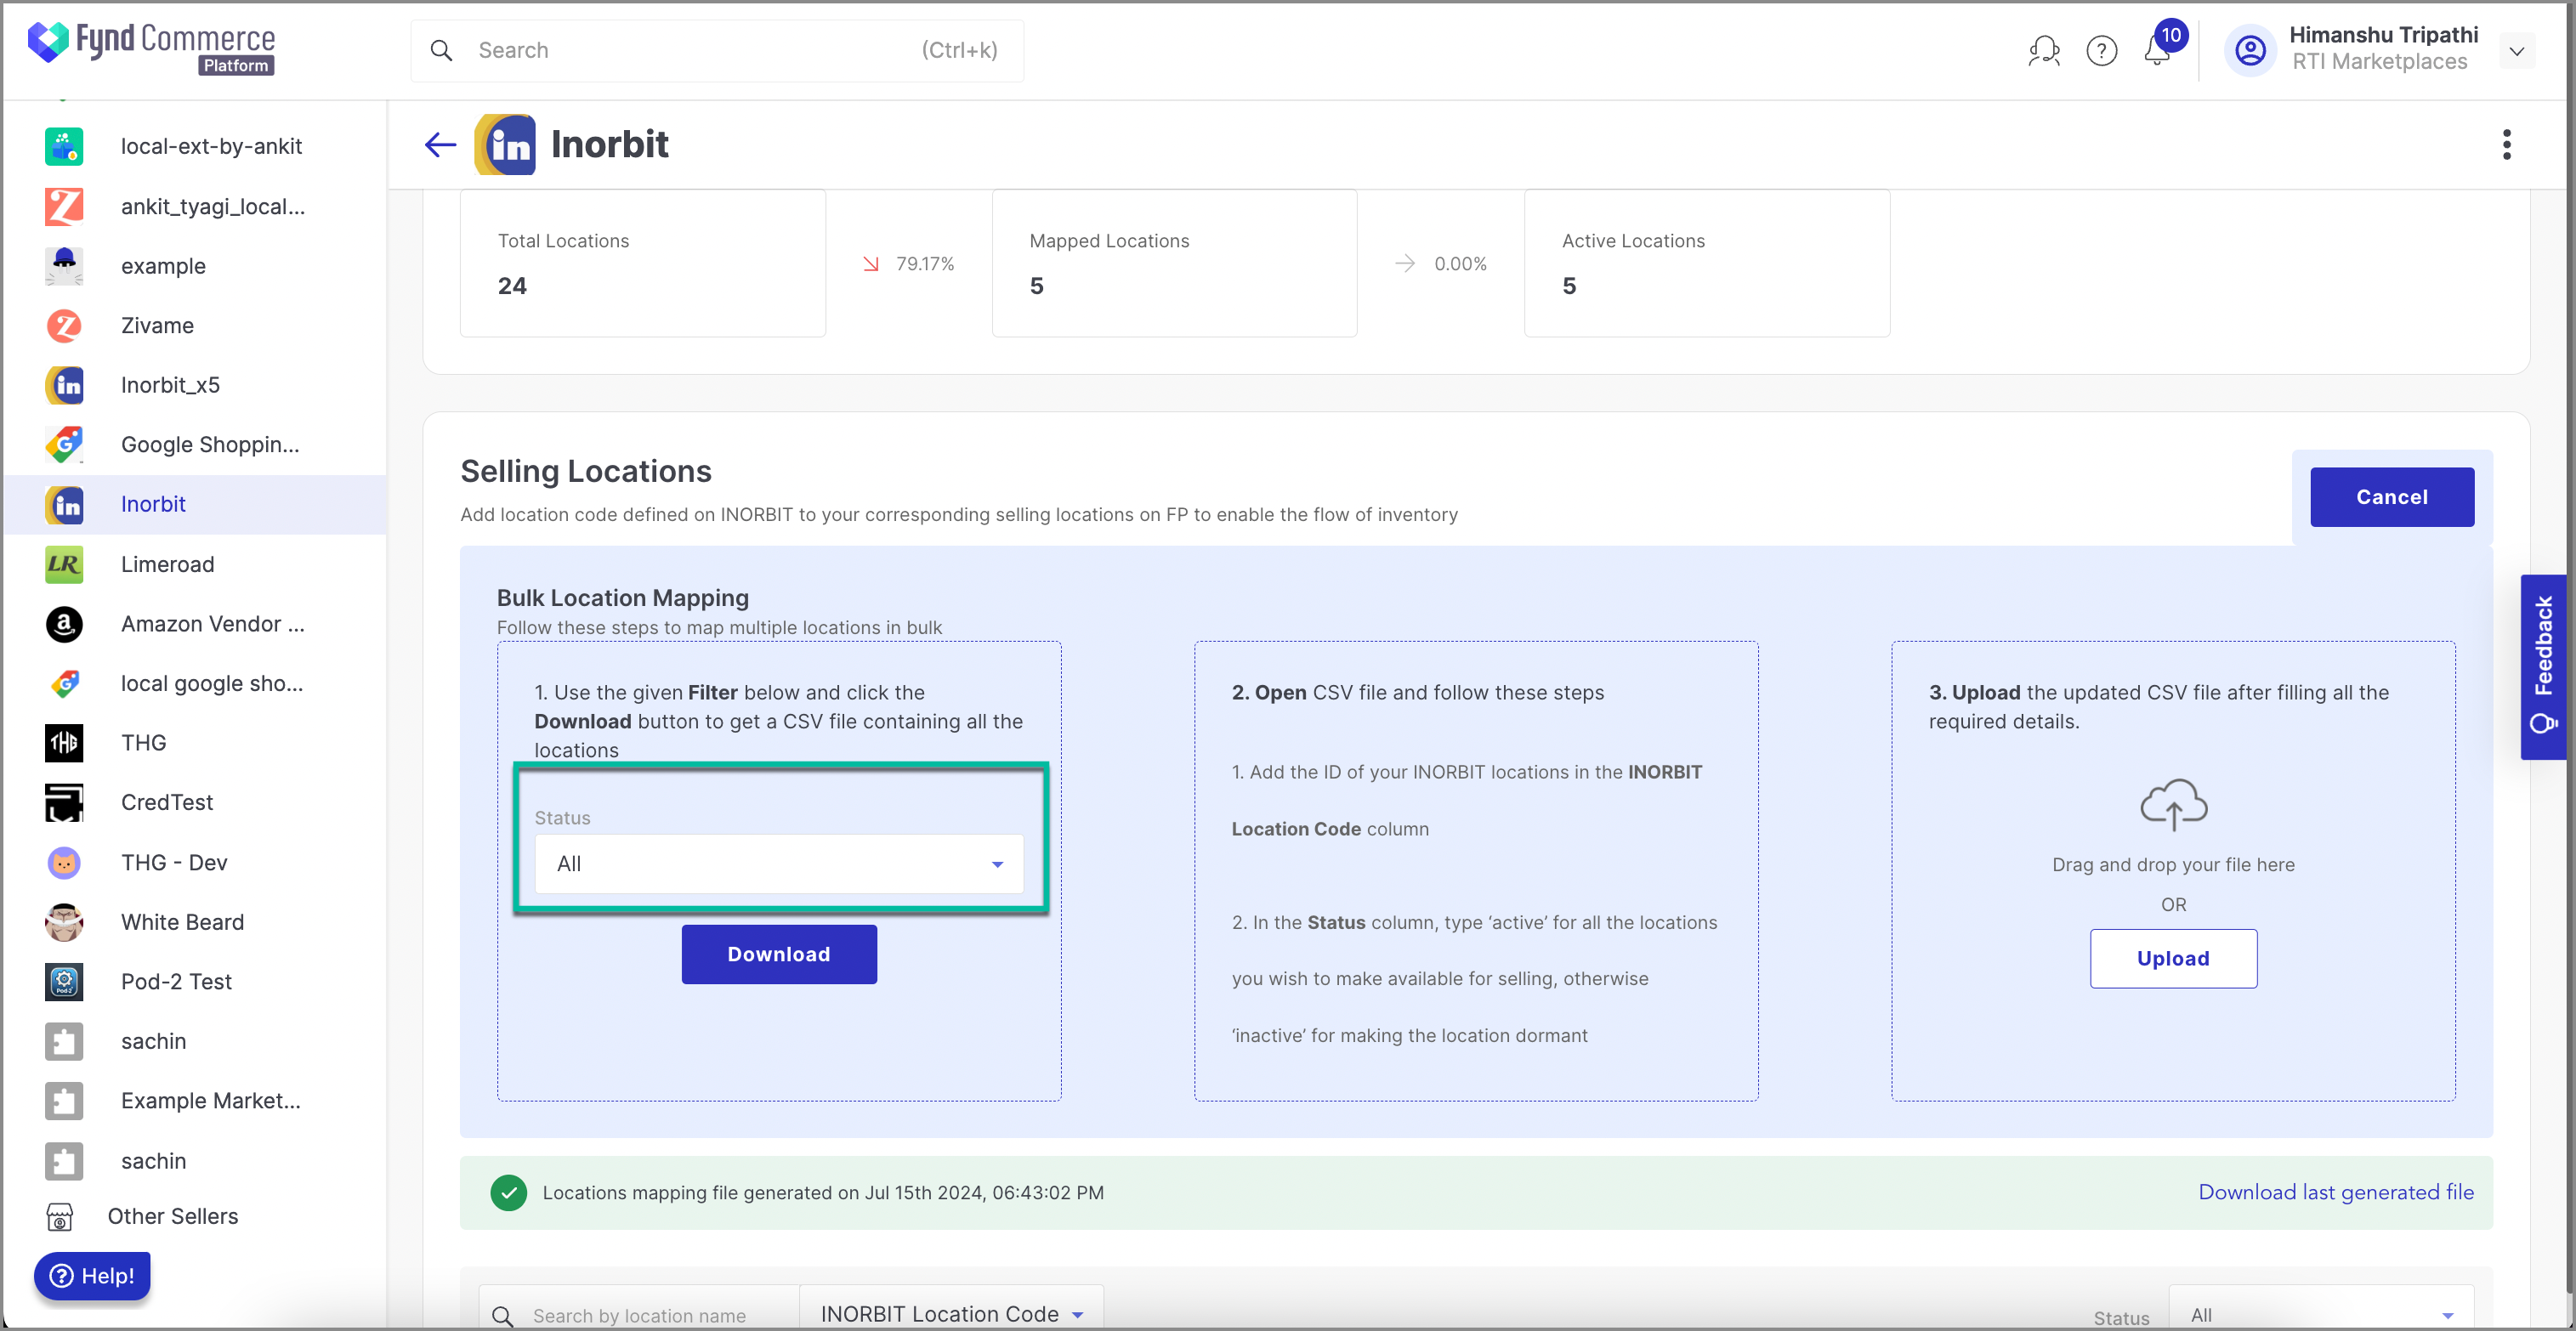
Task: Click the CredTest sidebar icon
Action: 64,803
